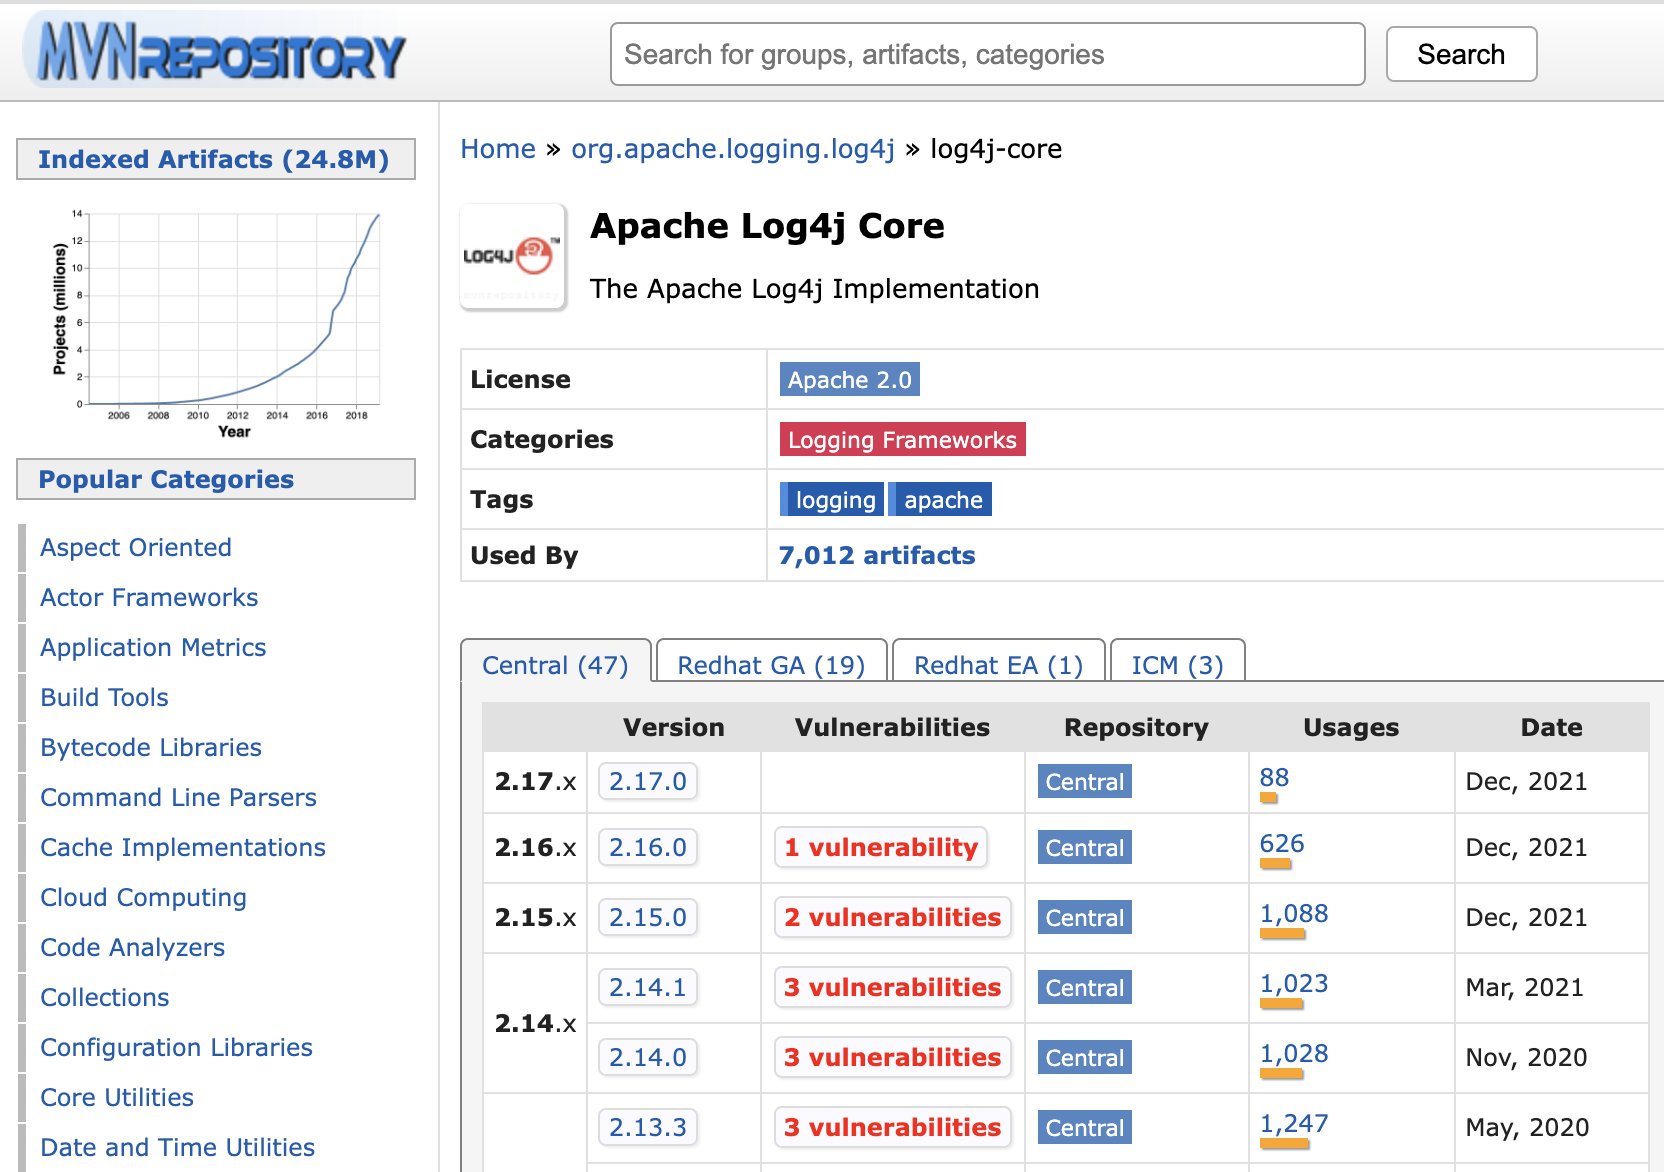The image size is (1664, 1172).
Task: View 3 vulnerabilities for version 2.14.1
Action: [x=892, y=988]
